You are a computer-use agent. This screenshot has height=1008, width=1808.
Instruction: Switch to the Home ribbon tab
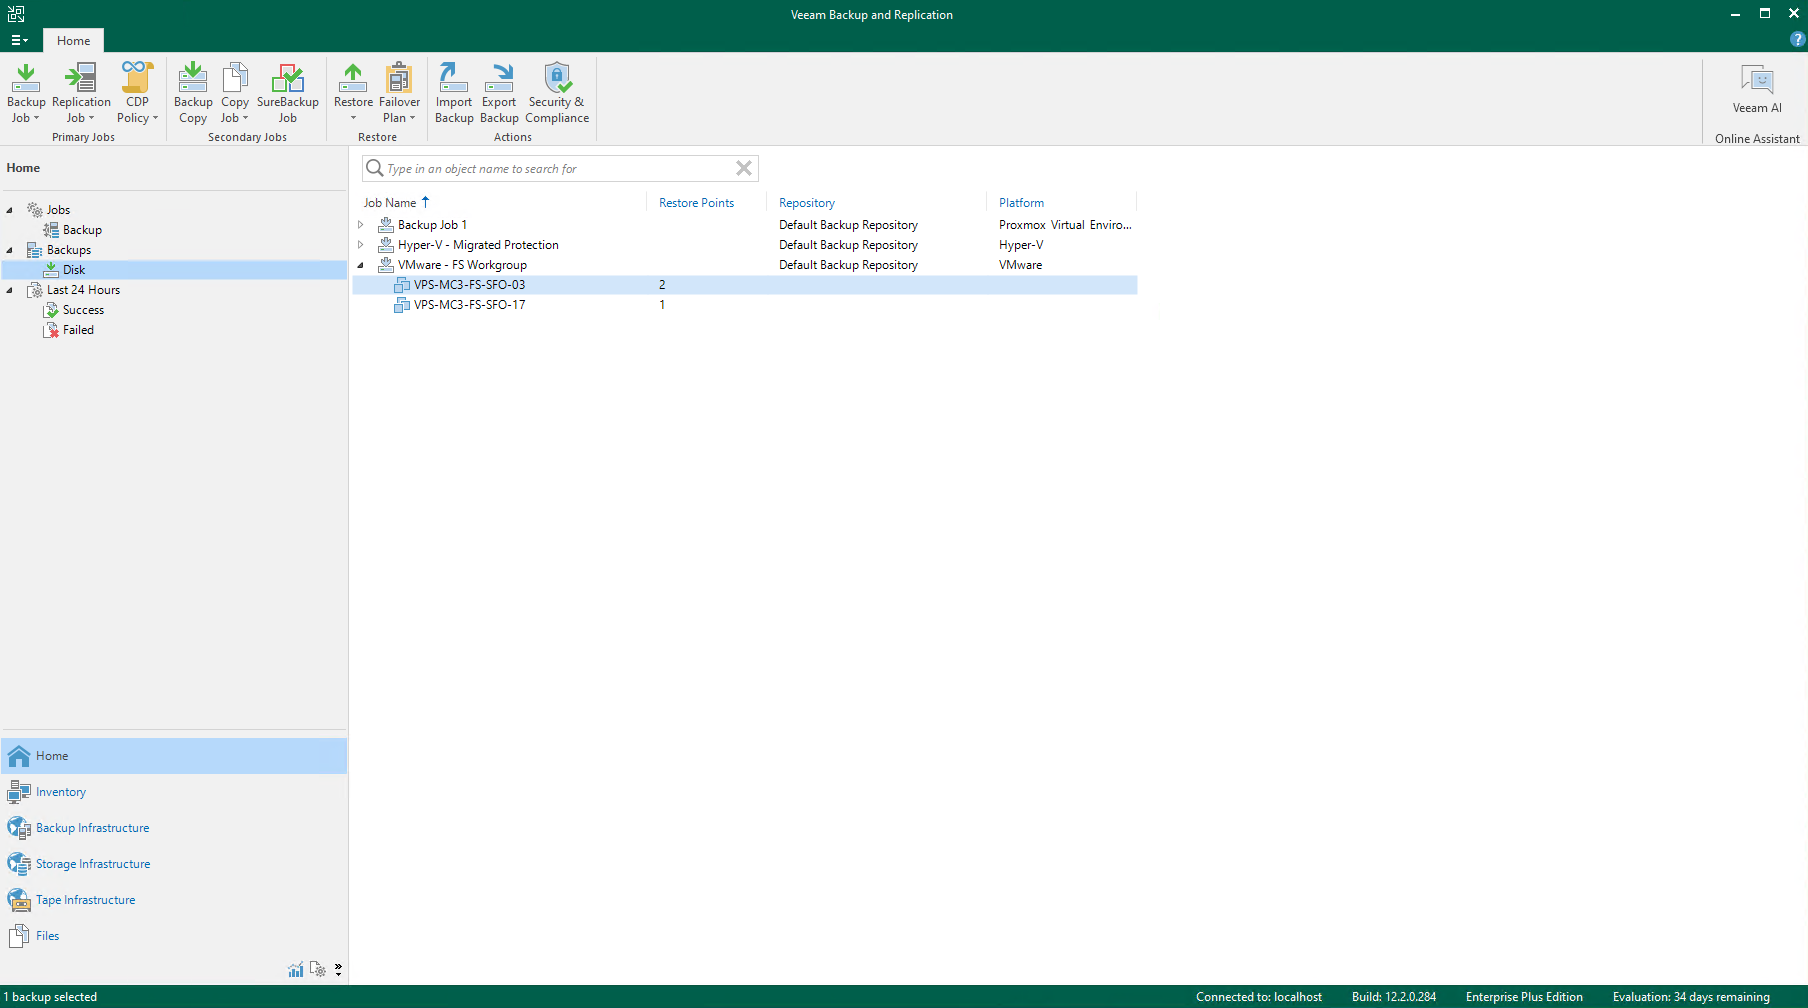[73, 41]
